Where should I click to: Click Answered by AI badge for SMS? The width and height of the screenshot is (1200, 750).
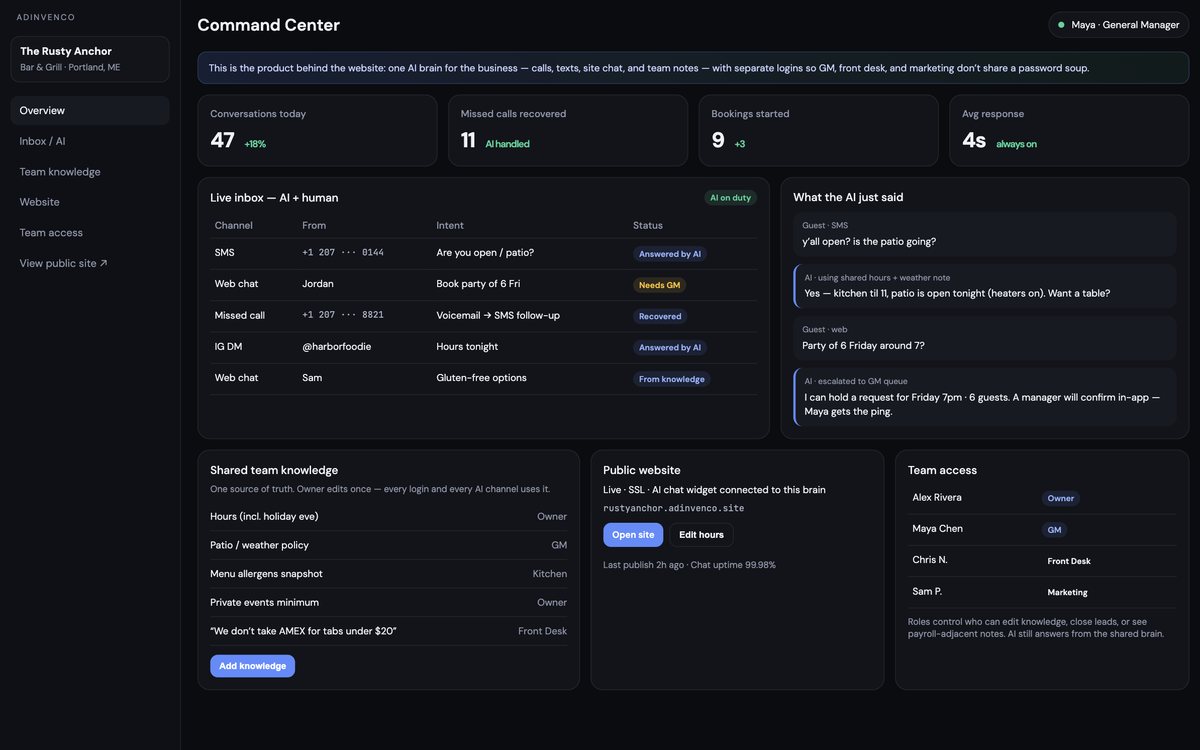670,254
